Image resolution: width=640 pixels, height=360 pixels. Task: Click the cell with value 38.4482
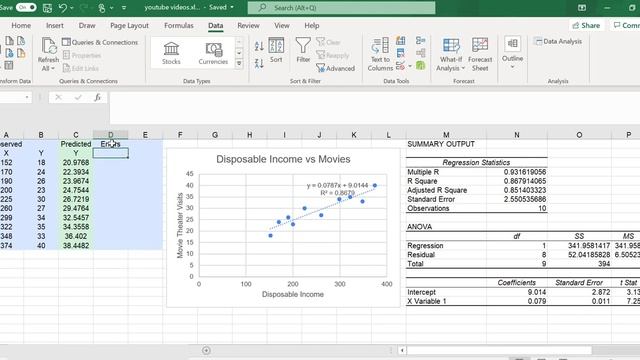click(x=76, y=246)
